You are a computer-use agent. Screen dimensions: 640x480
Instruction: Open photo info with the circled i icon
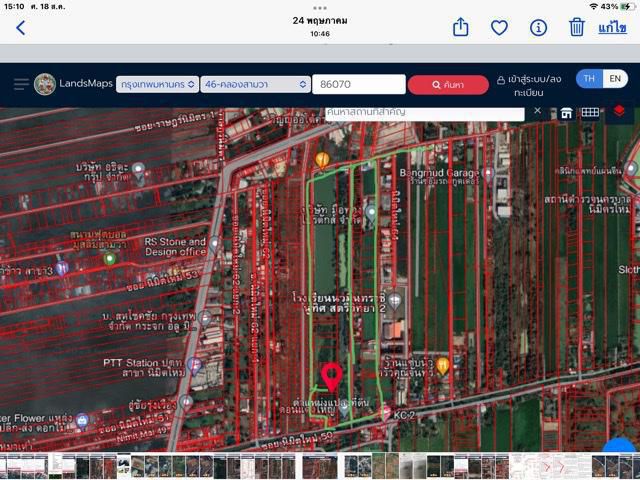coord(538,28)
